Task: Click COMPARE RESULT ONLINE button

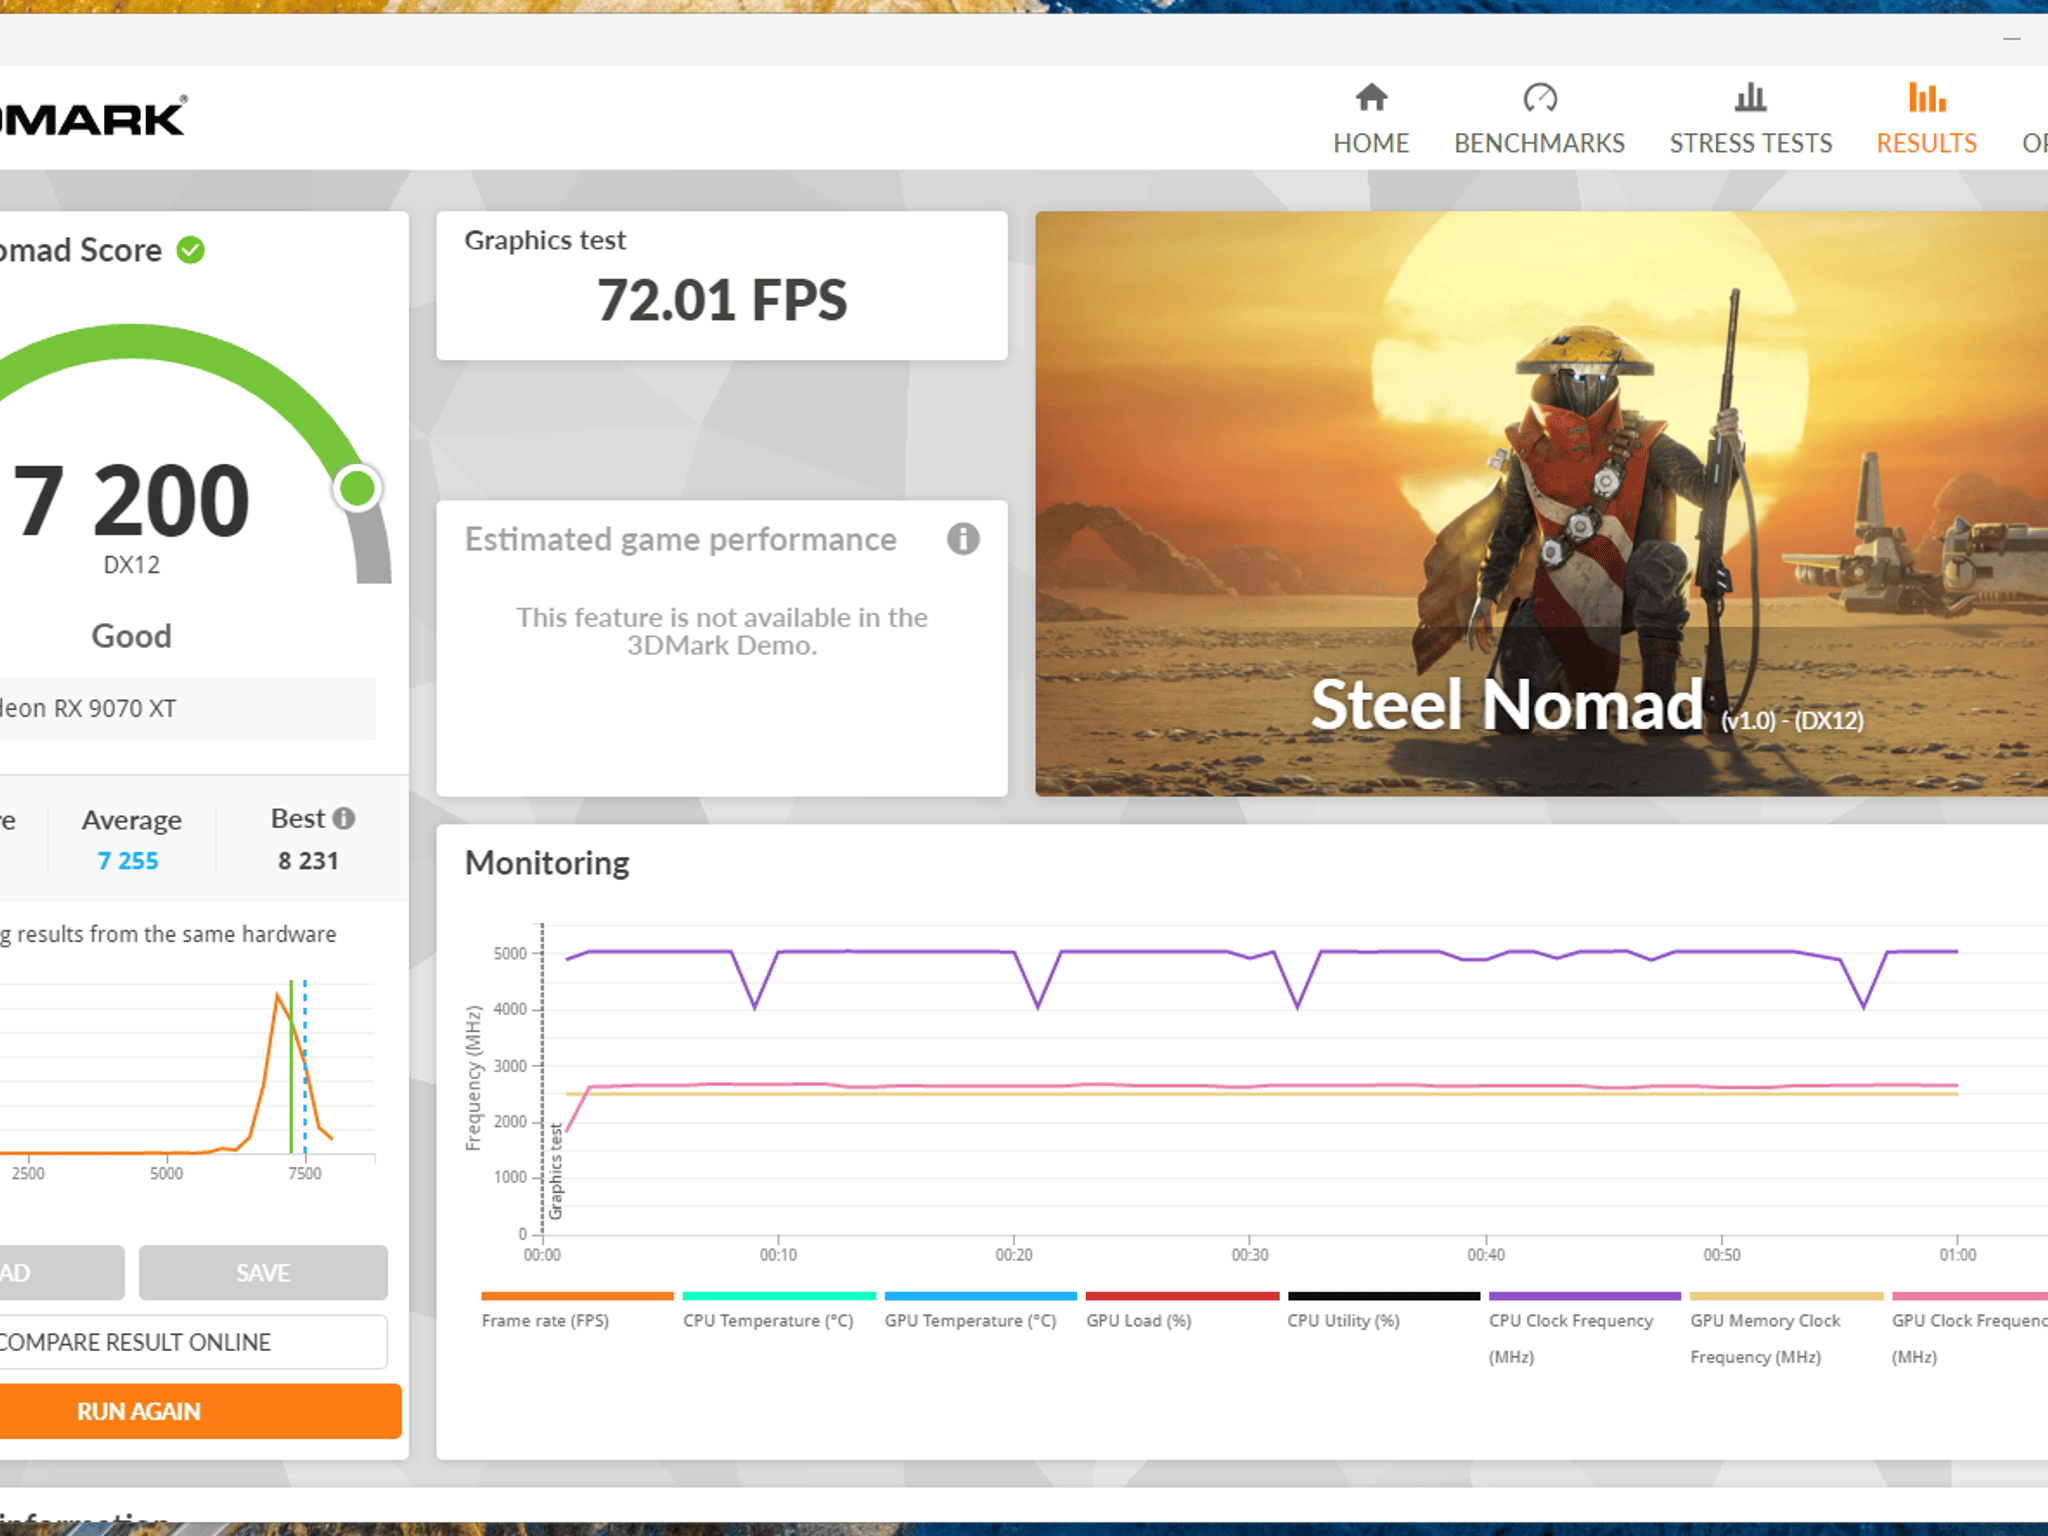Action: tap(193, 1342)
